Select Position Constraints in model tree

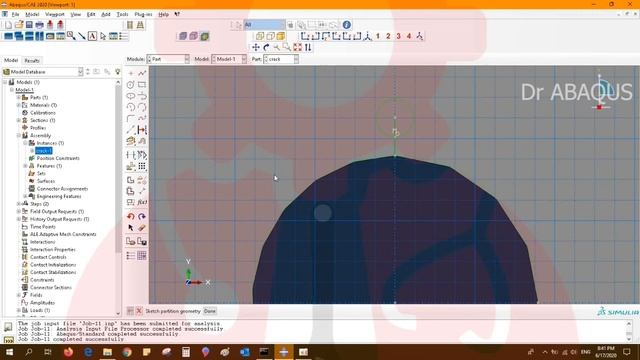pyautogui.click(x=58, y=158)
